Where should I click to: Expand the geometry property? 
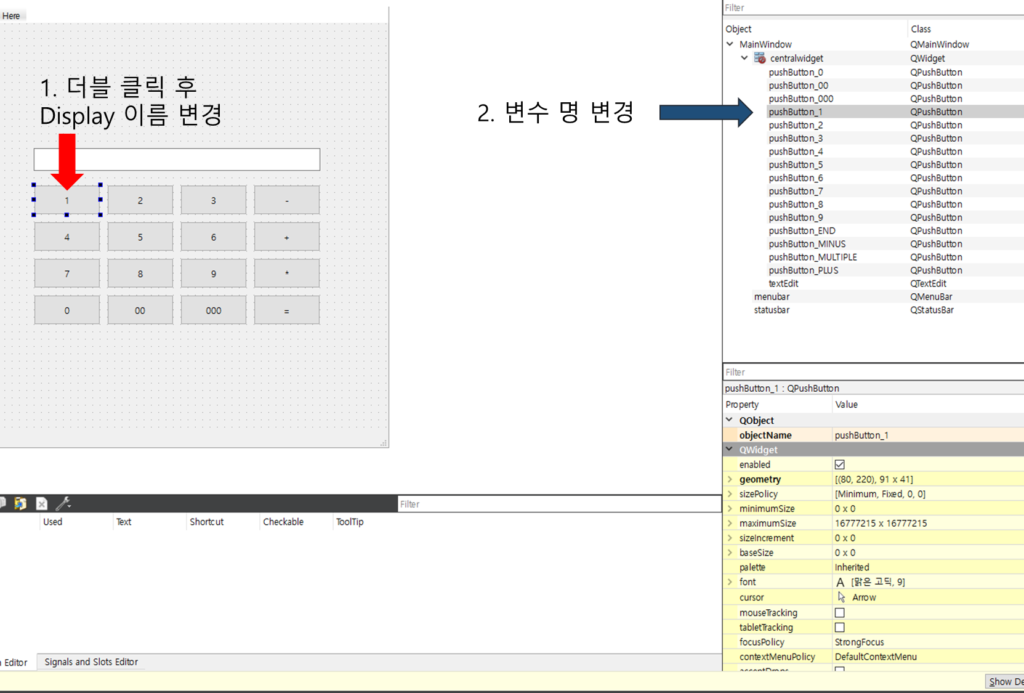(x=729, y=480)
